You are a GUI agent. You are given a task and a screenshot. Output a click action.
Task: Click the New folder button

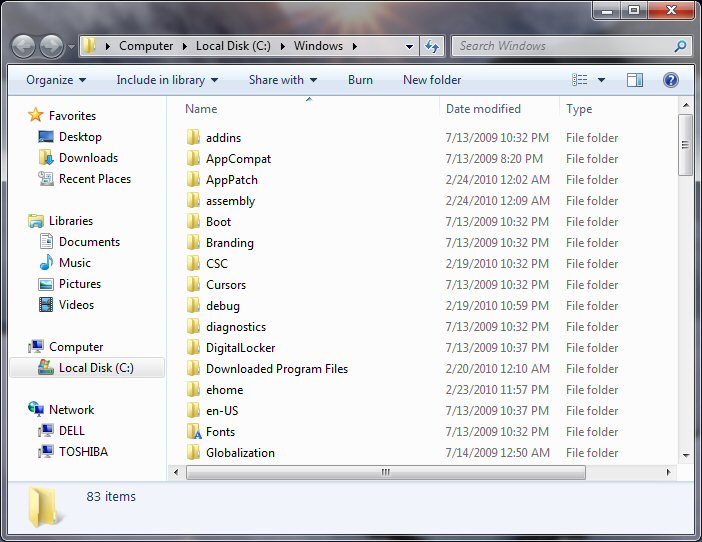point(432,80)
